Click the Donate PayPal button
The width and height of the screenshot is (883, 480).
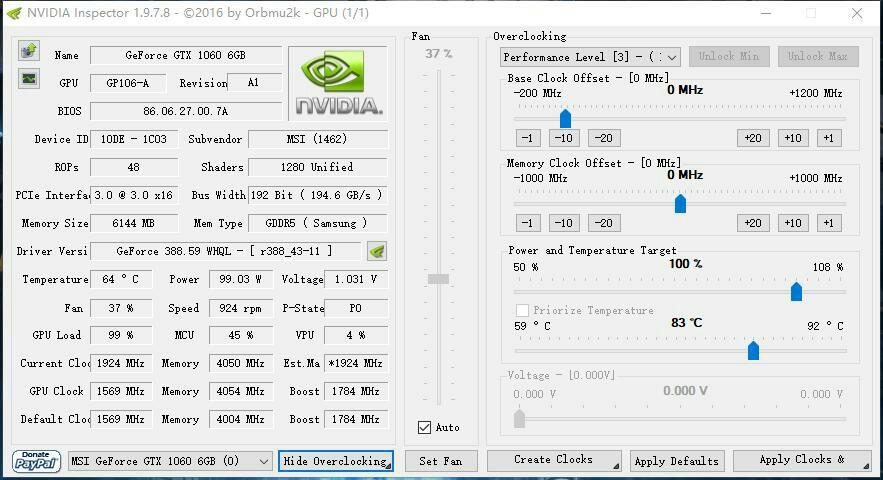(x=36, y=461)
